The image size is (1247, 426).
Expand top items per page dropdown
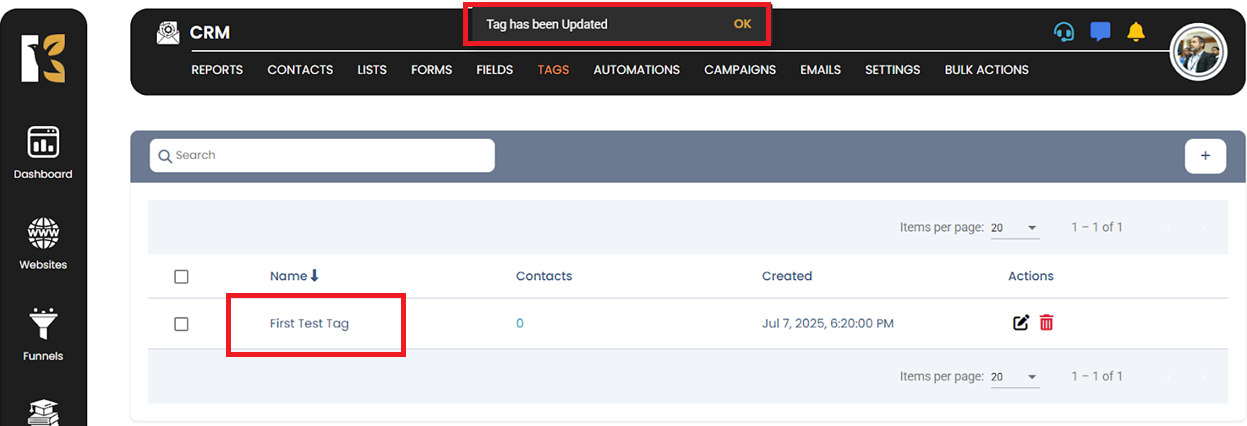pos(1015,228)
